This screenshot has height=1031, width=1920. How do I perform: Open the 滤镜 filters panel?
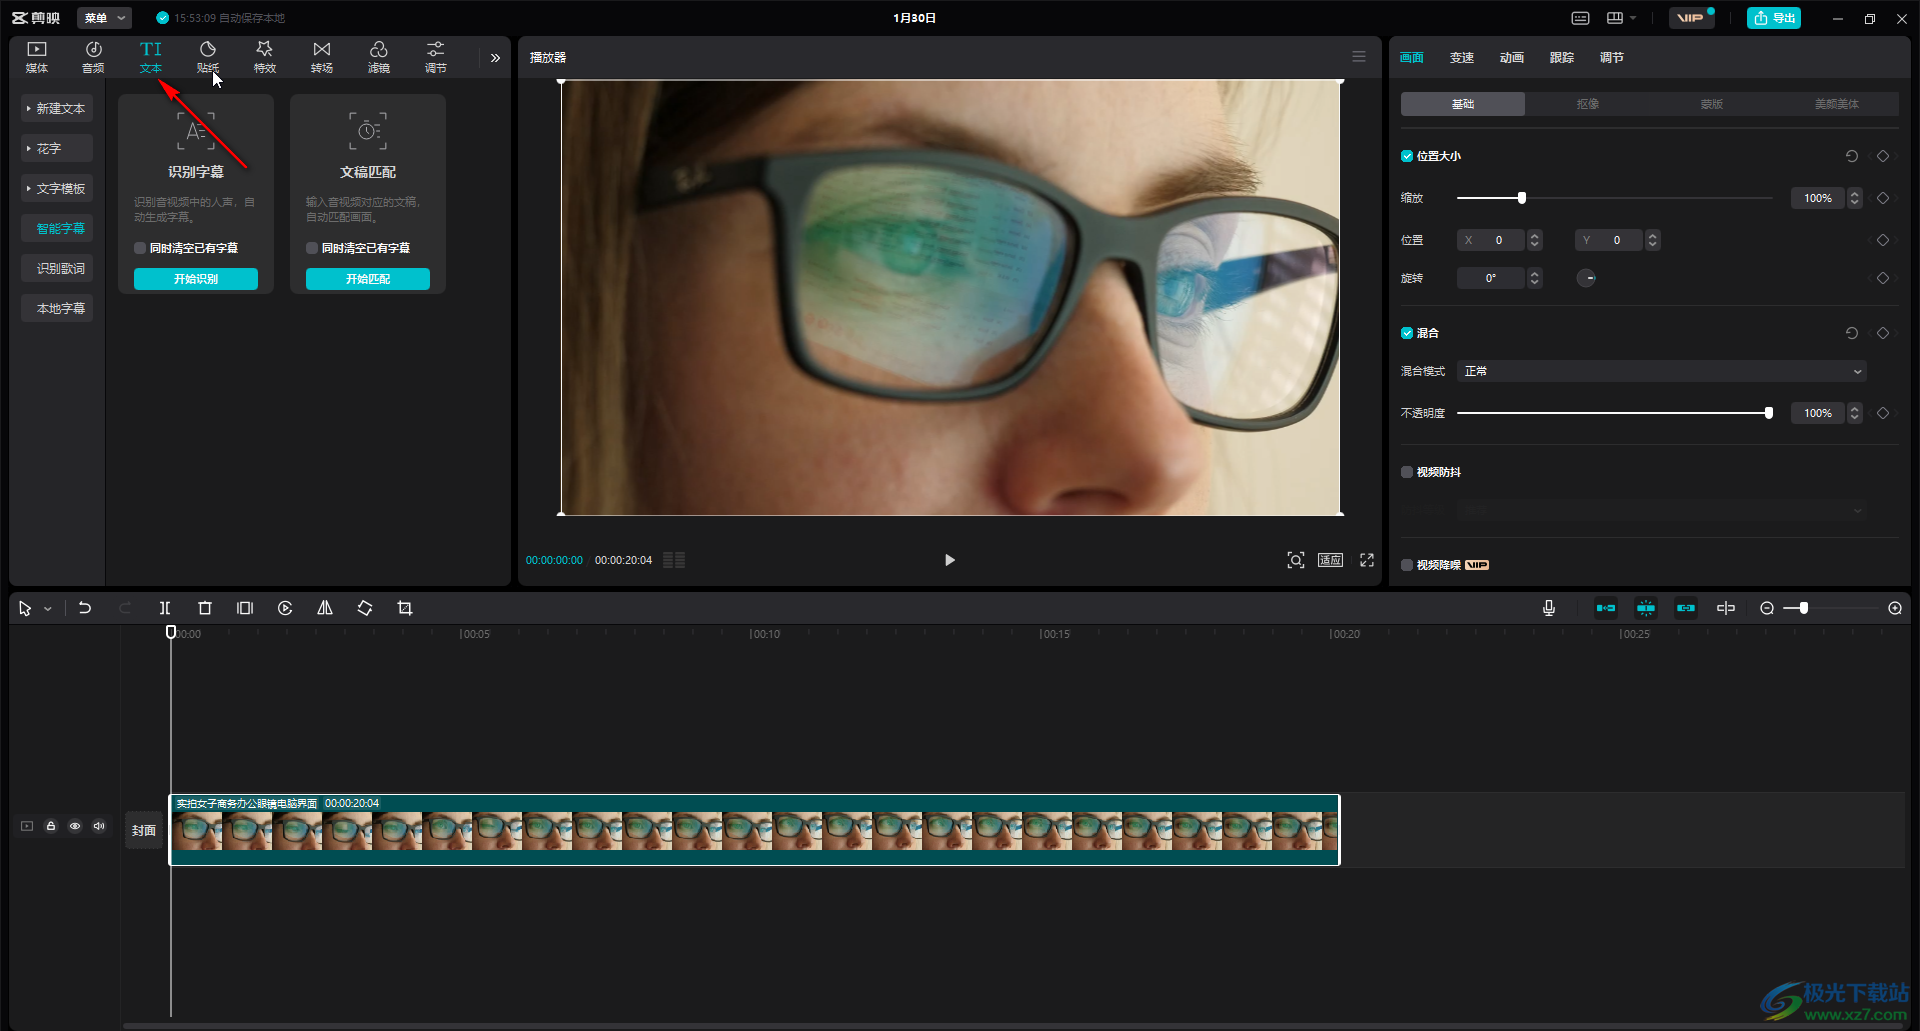pyautogui.click(x=379, y=57)
